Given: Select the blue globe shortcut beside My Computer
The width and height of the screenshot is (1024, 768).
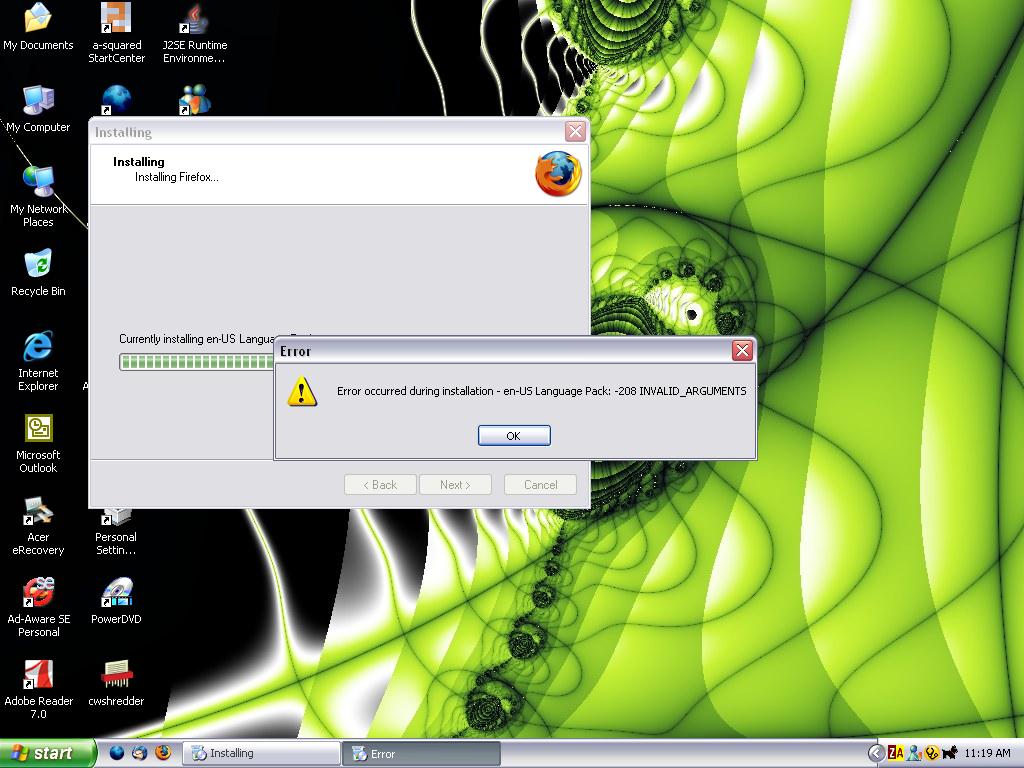Looking at the screenshot, I should [x=116, y=101].
